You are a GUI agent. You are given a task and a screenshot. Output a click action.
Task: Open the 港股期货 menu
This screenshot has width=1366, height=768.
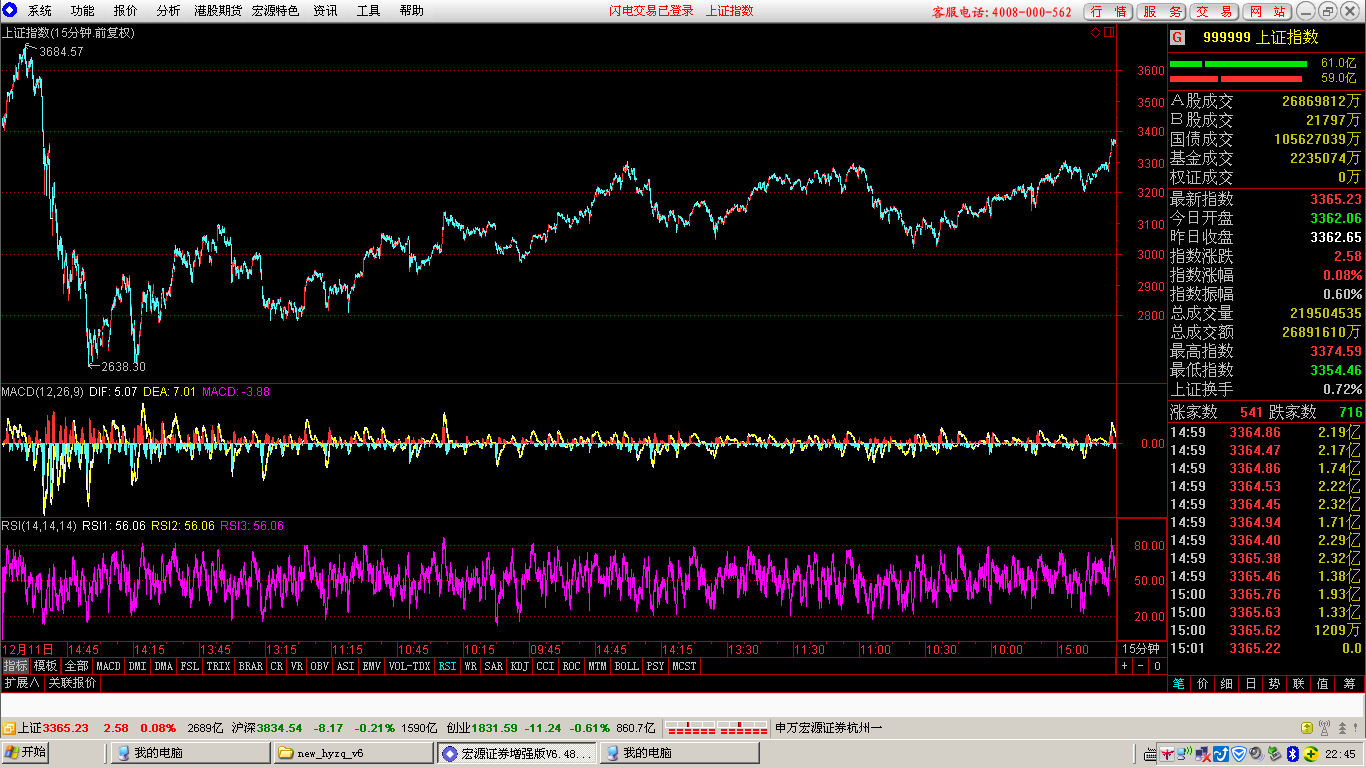pos(218,11)
